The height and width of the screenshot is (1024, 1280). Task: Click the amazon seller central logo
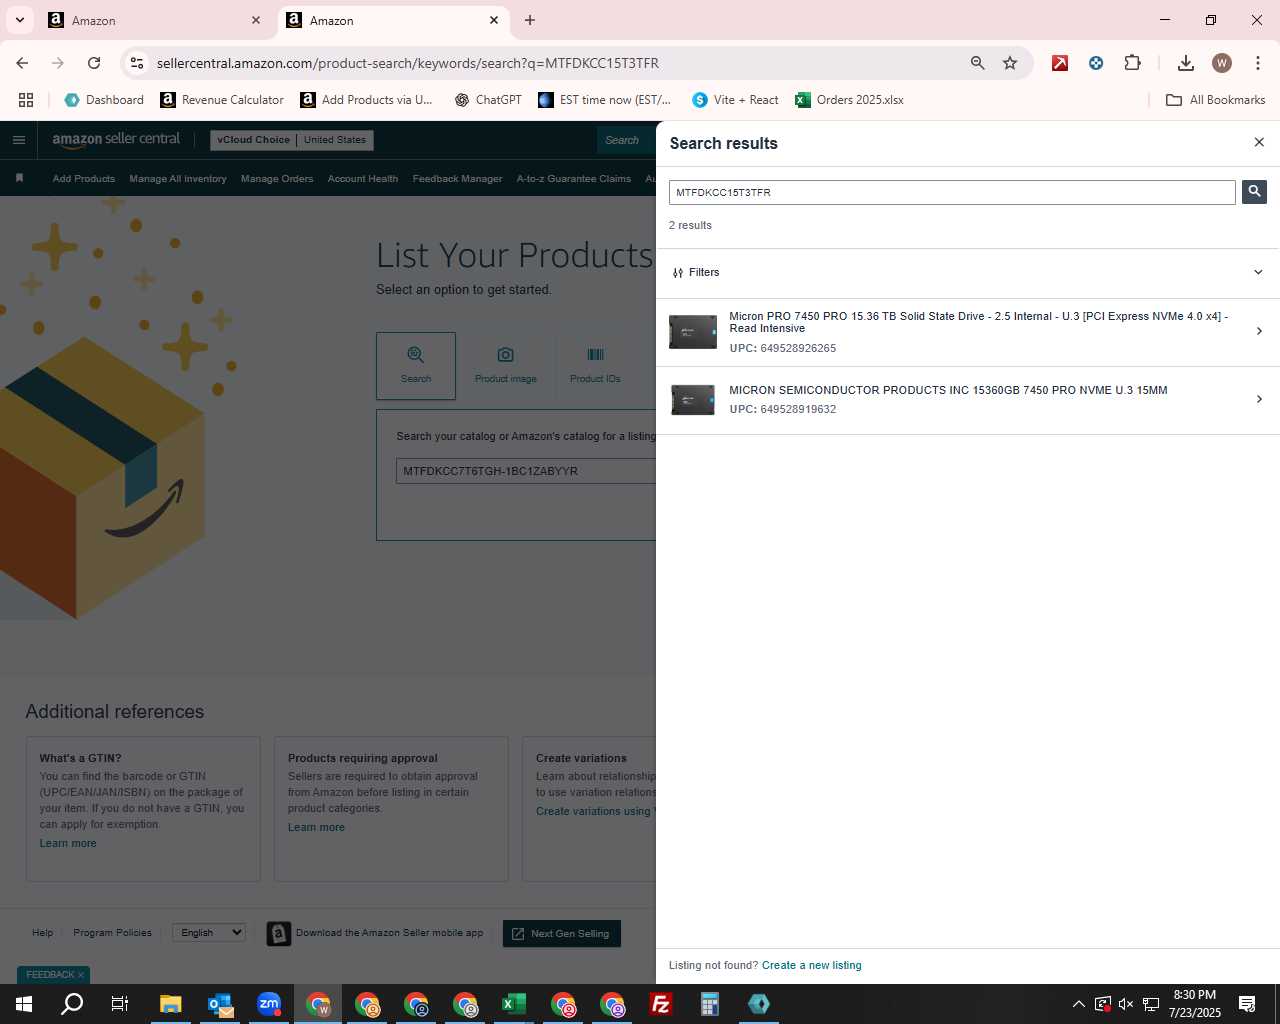[x=116, y=140]
